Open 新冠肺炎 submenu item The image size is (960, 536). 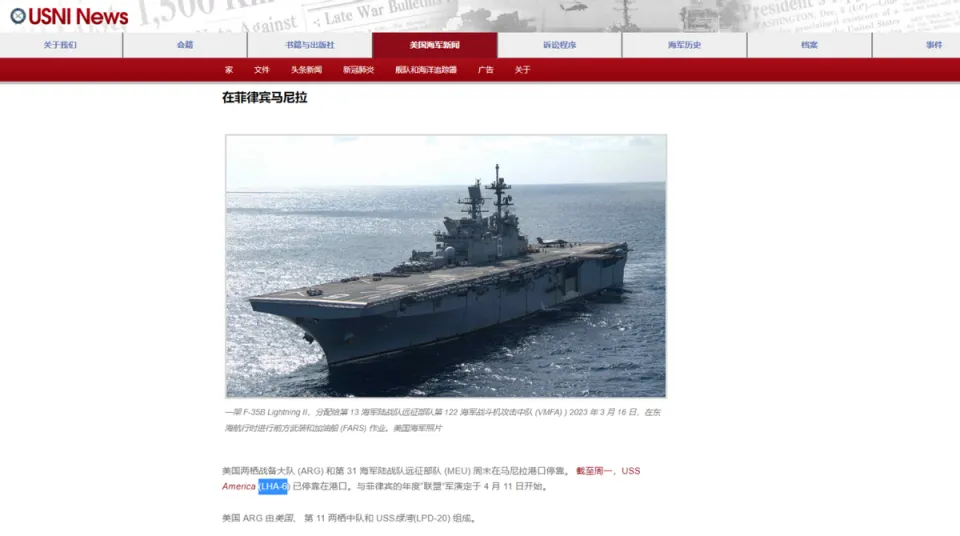click(x=358, y=70)
